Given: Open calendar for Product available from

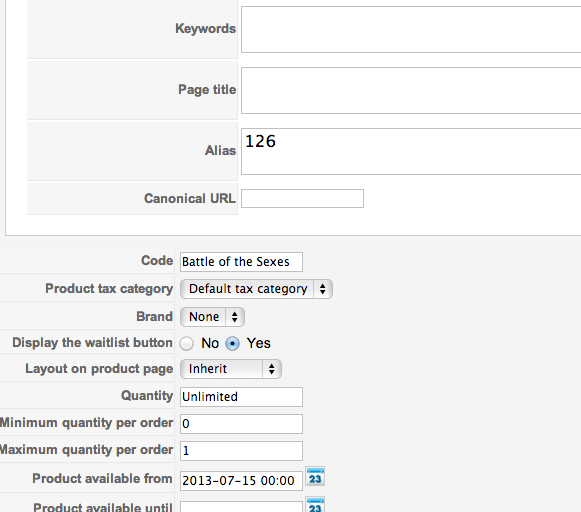Looking at the screenshot, I should pyautogui.click(x=315, y=476).
